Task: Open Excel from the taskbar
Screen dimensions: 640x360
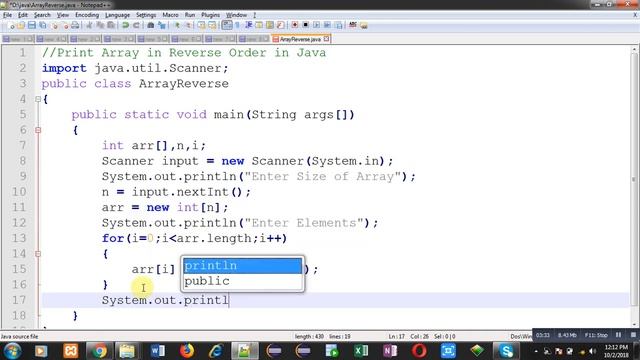Action: 361,351
